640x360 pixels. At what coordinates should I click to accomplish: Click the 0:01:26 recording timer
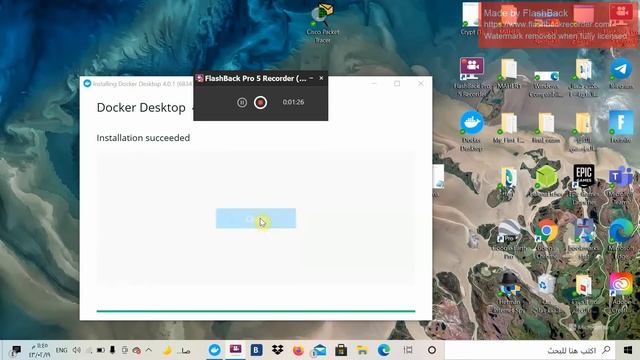(293, 102)
